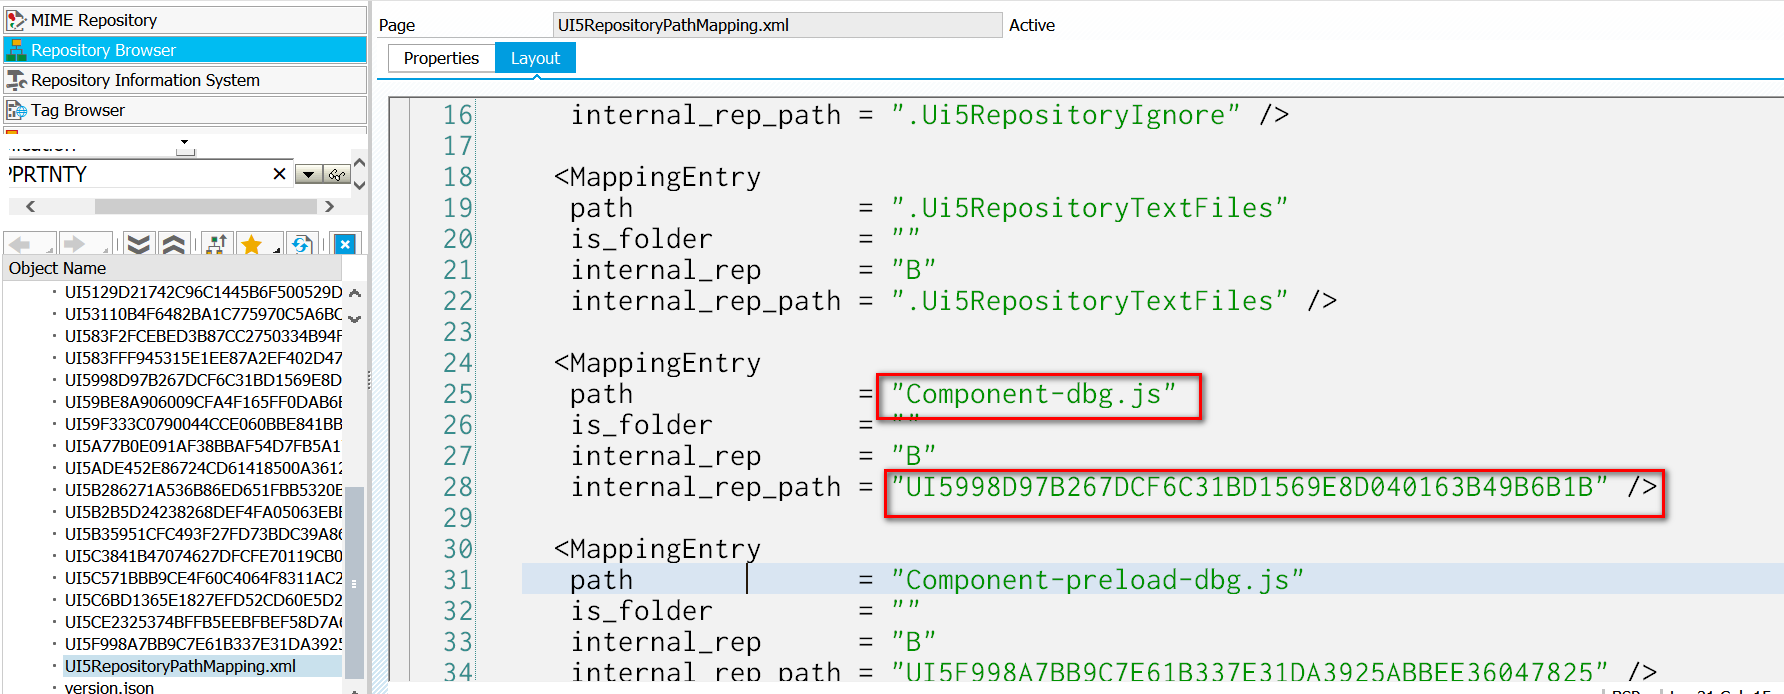The height and width of the screenshot is (694, 1784).
Task: Select tree item UI59F333C0790044CCE060BBE841BB
Action: tap(203, 424)
